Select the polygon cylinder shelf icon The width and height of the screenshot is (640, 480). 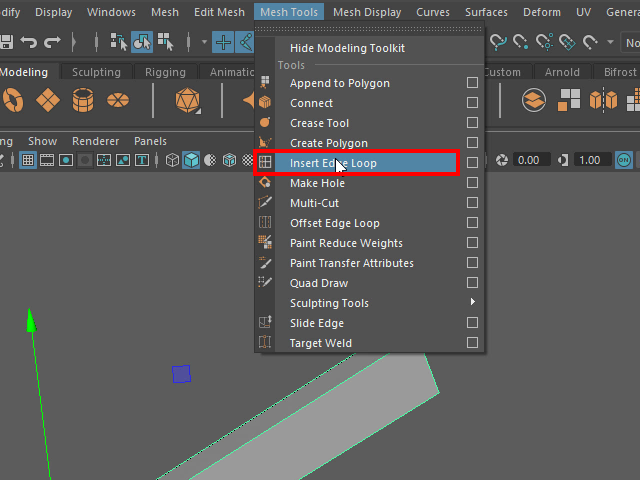[83, 101]
